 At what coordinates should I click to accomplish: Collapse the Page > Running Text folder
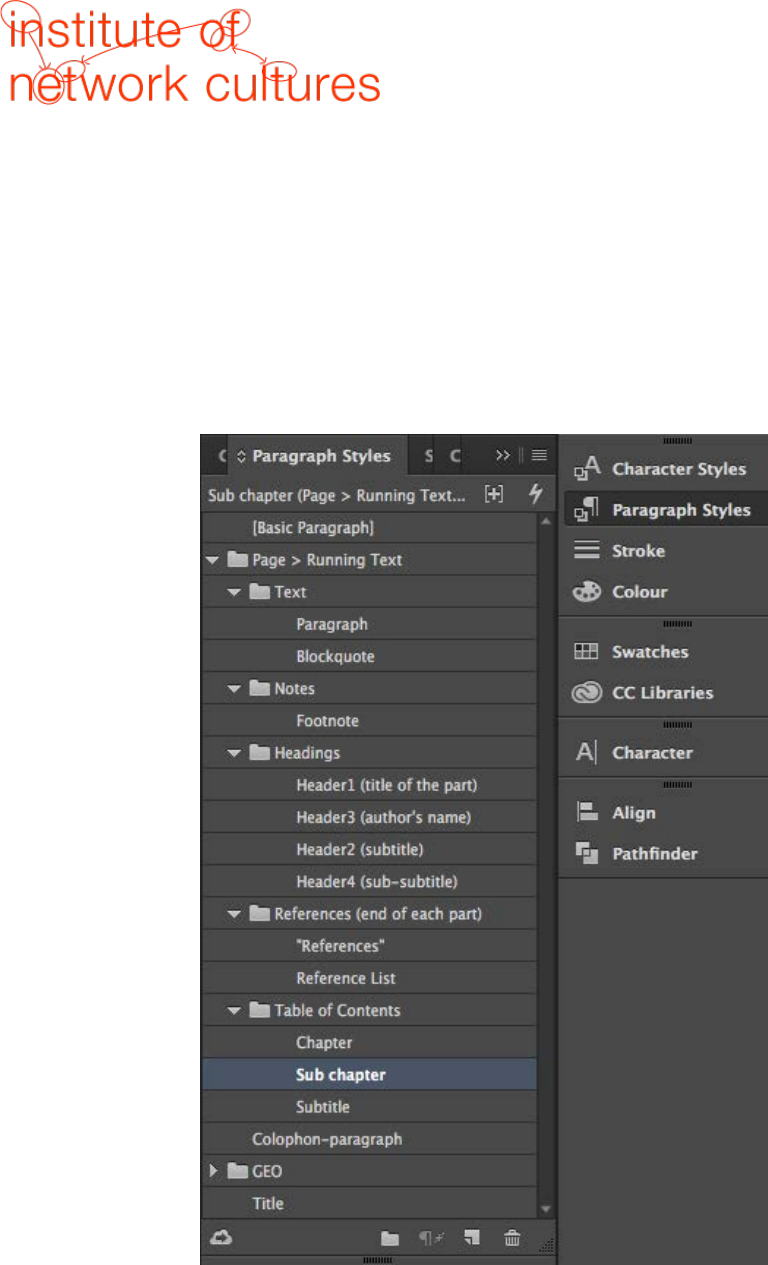coord(212,560)
